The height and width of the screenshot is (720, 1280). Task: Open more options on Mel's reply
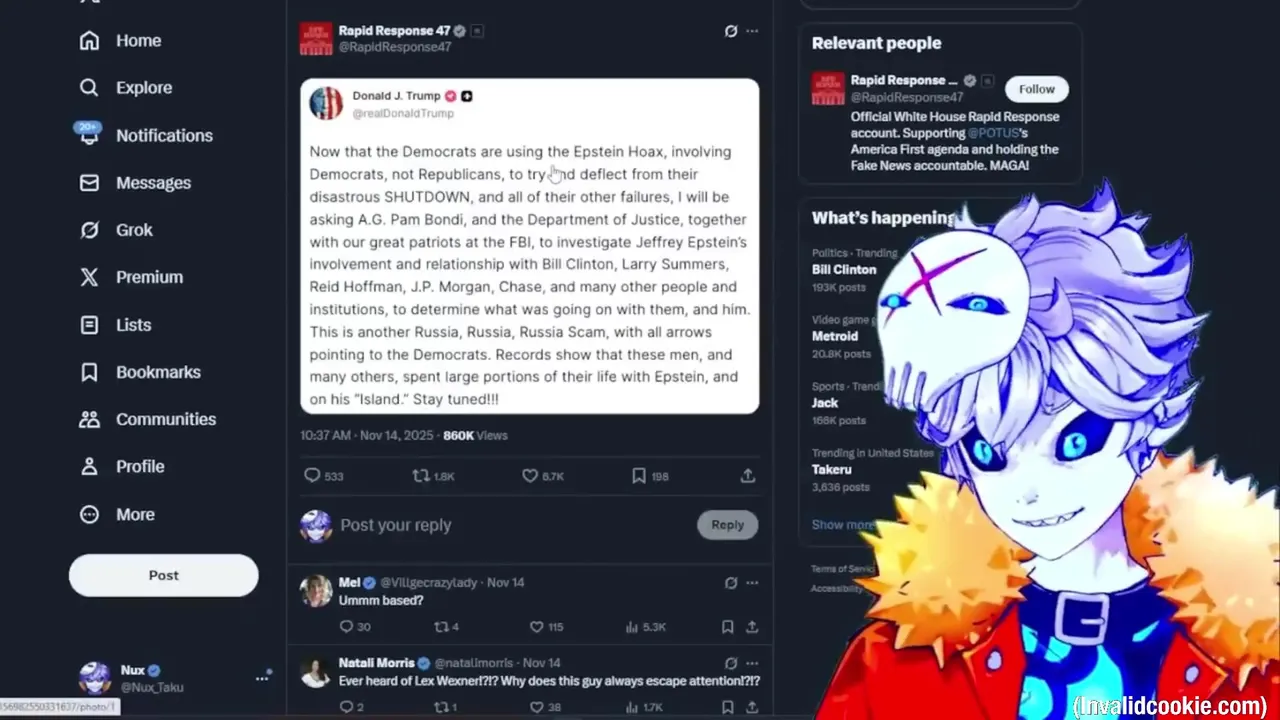(752, 583)
